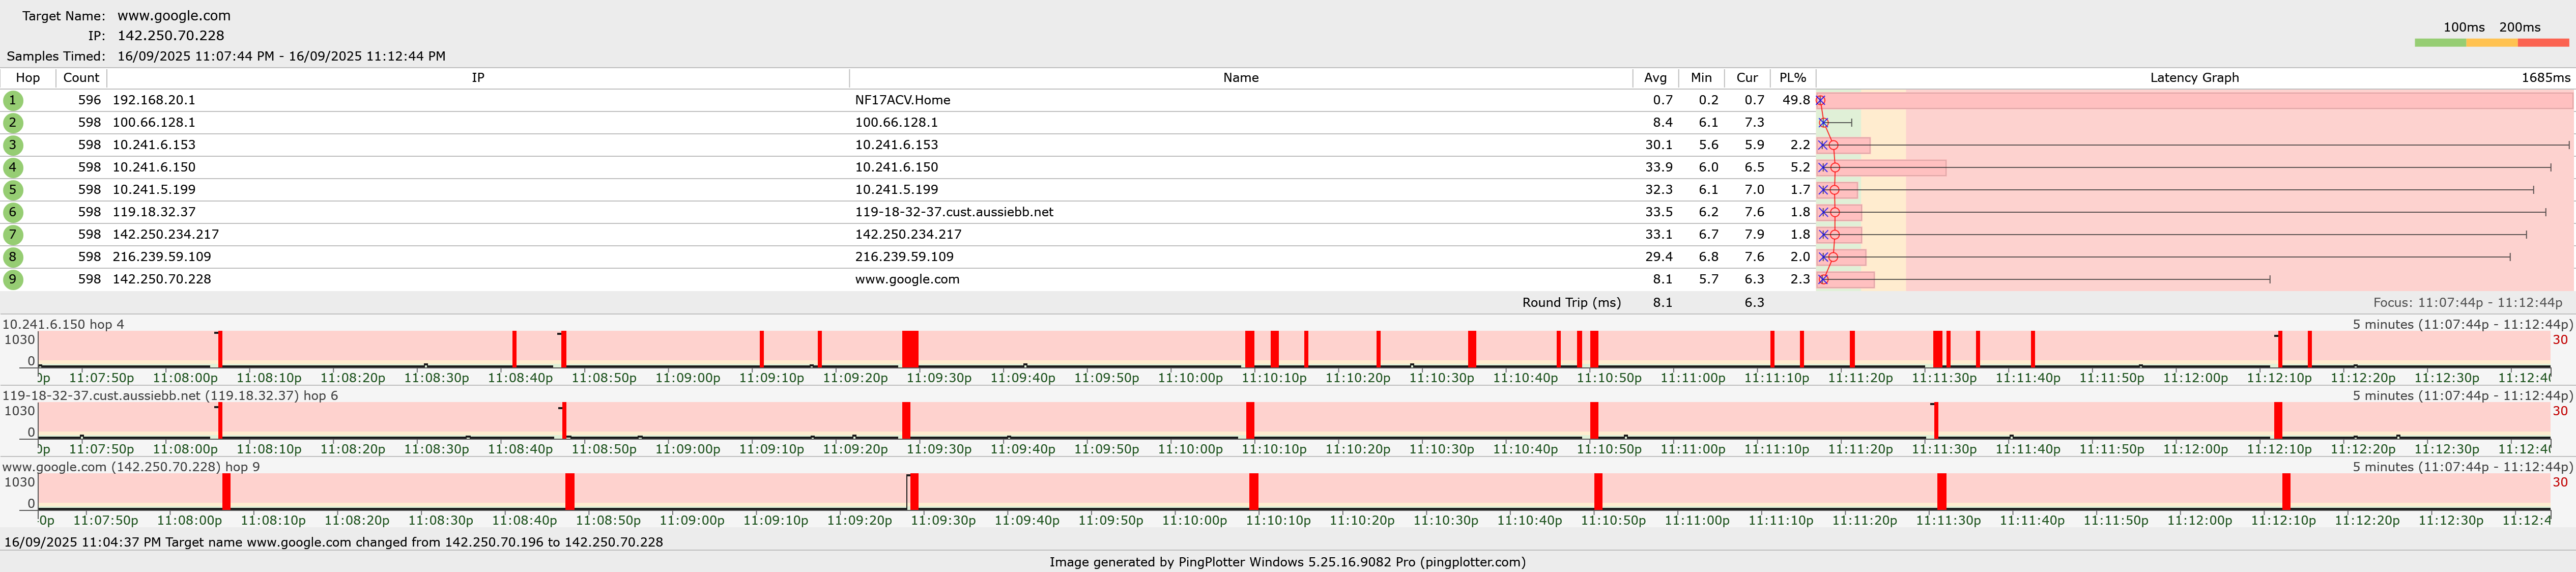Click the Min column header

1701,78
